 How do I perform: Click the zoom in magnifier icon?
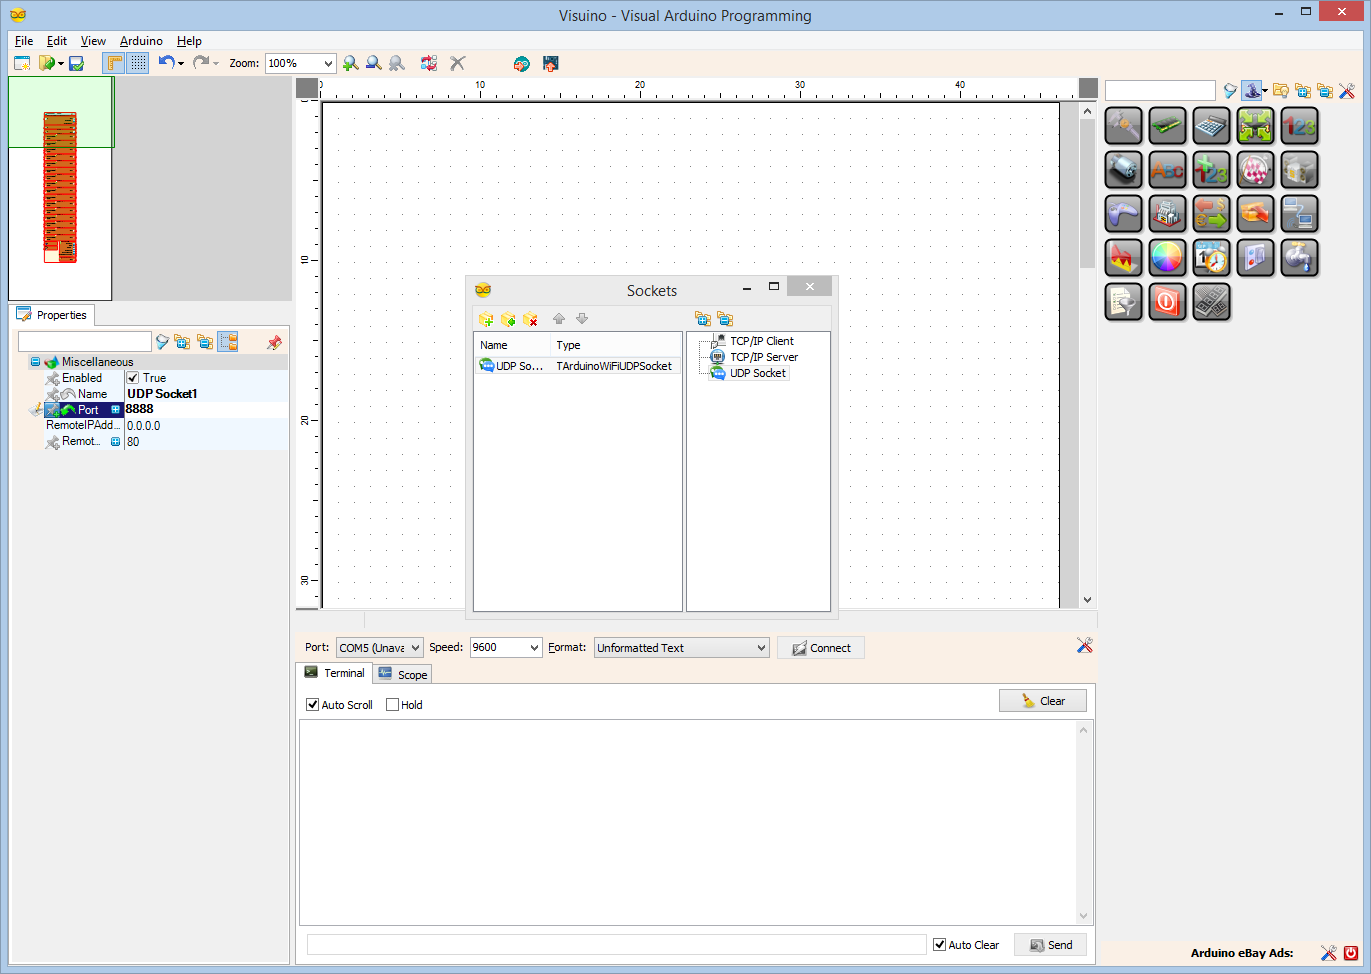(350, 63)
